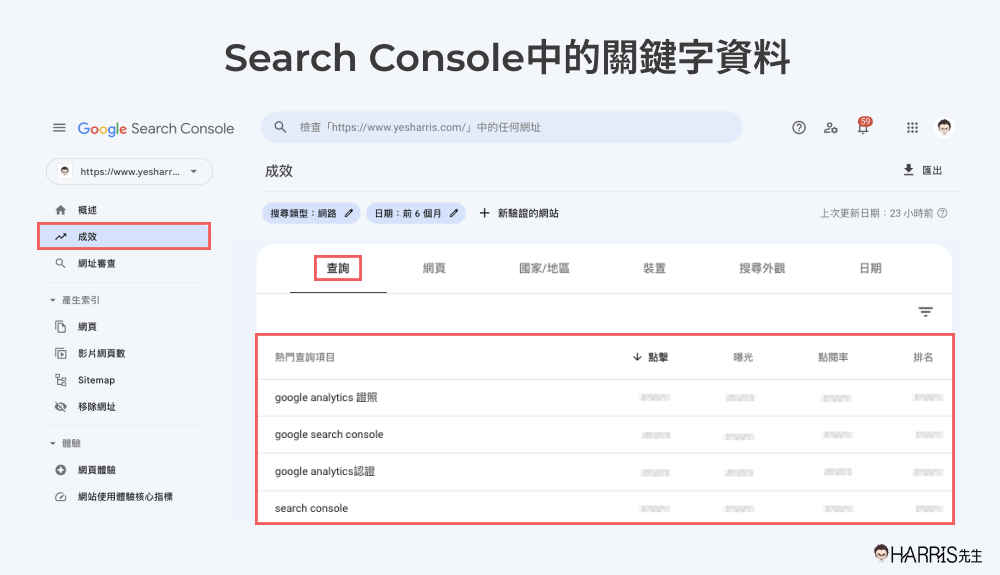1000x575 pixels.
Task: Open the Google apps grid
Action: tap(912, 128)
